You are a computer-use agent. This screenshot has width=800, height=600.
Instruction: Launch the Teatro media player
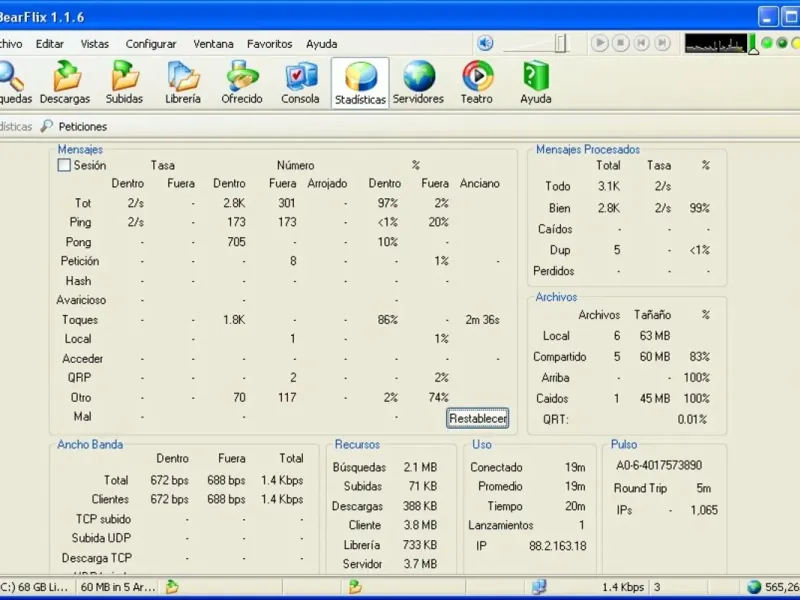477,82
